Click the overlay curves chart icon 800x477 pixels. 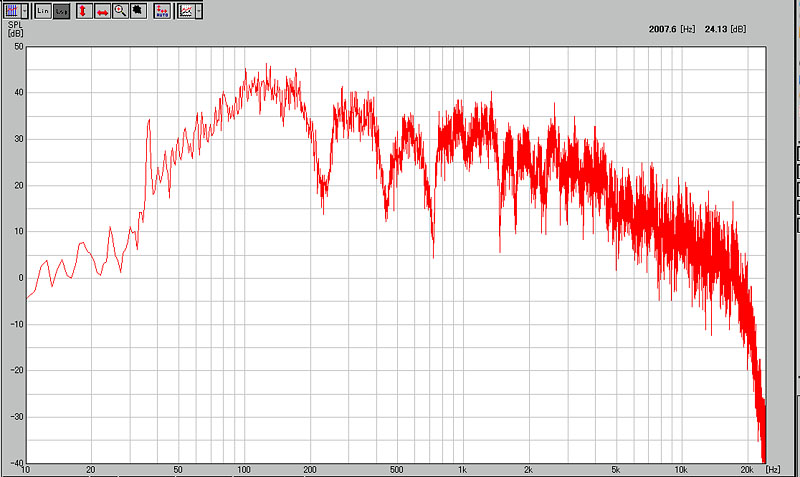pos(186,11)
